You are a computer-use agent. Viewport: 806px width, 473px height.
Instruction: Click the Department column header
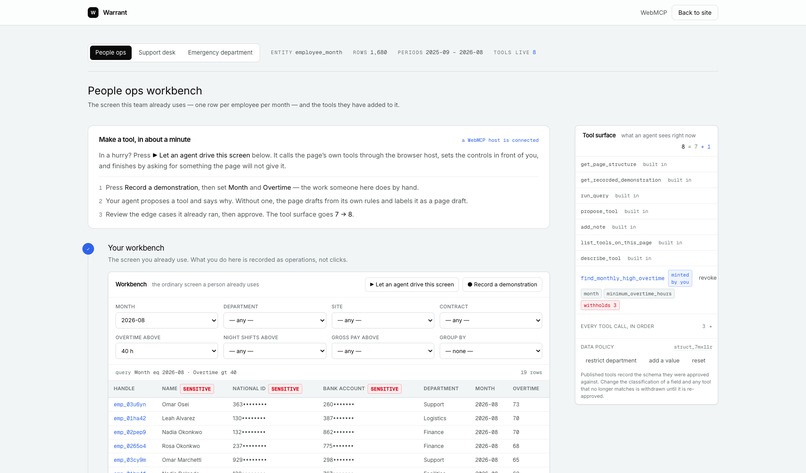tap(441, 389)
